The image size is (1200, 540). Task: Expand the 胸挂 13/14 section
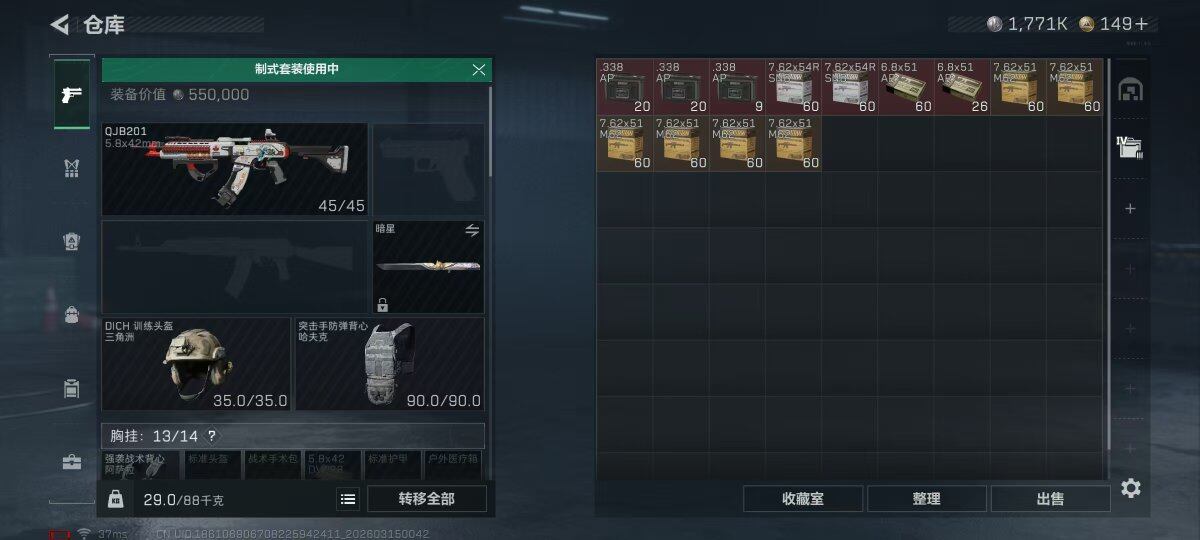coord(293,436)
